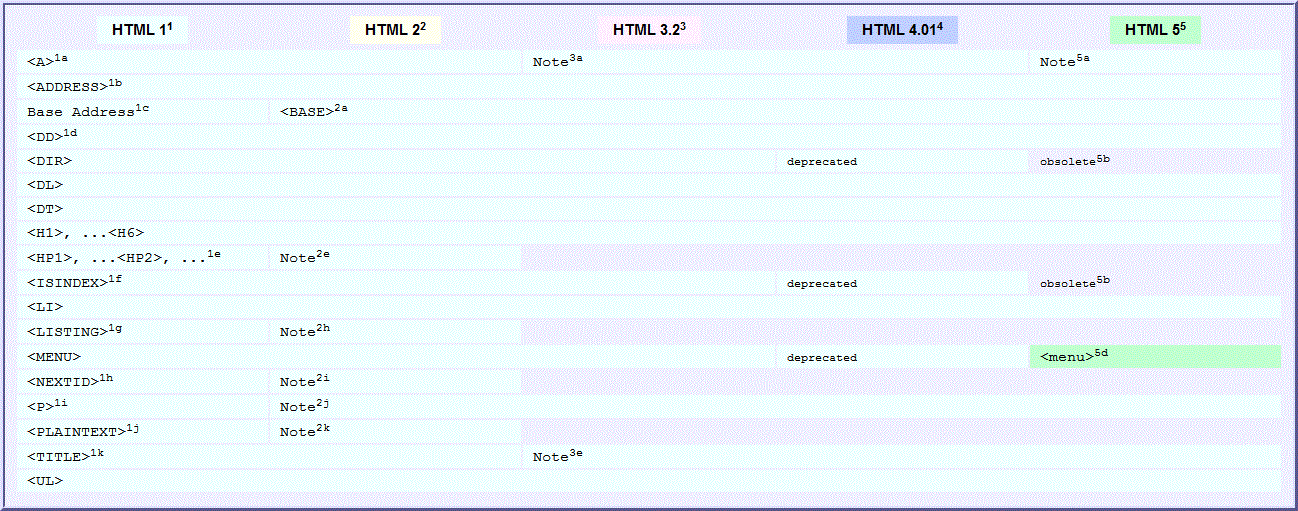Viewport: 1298px width, 511px height.
Task: Click the green <menu> 5d cell
Action: (x=1072, y=356)
